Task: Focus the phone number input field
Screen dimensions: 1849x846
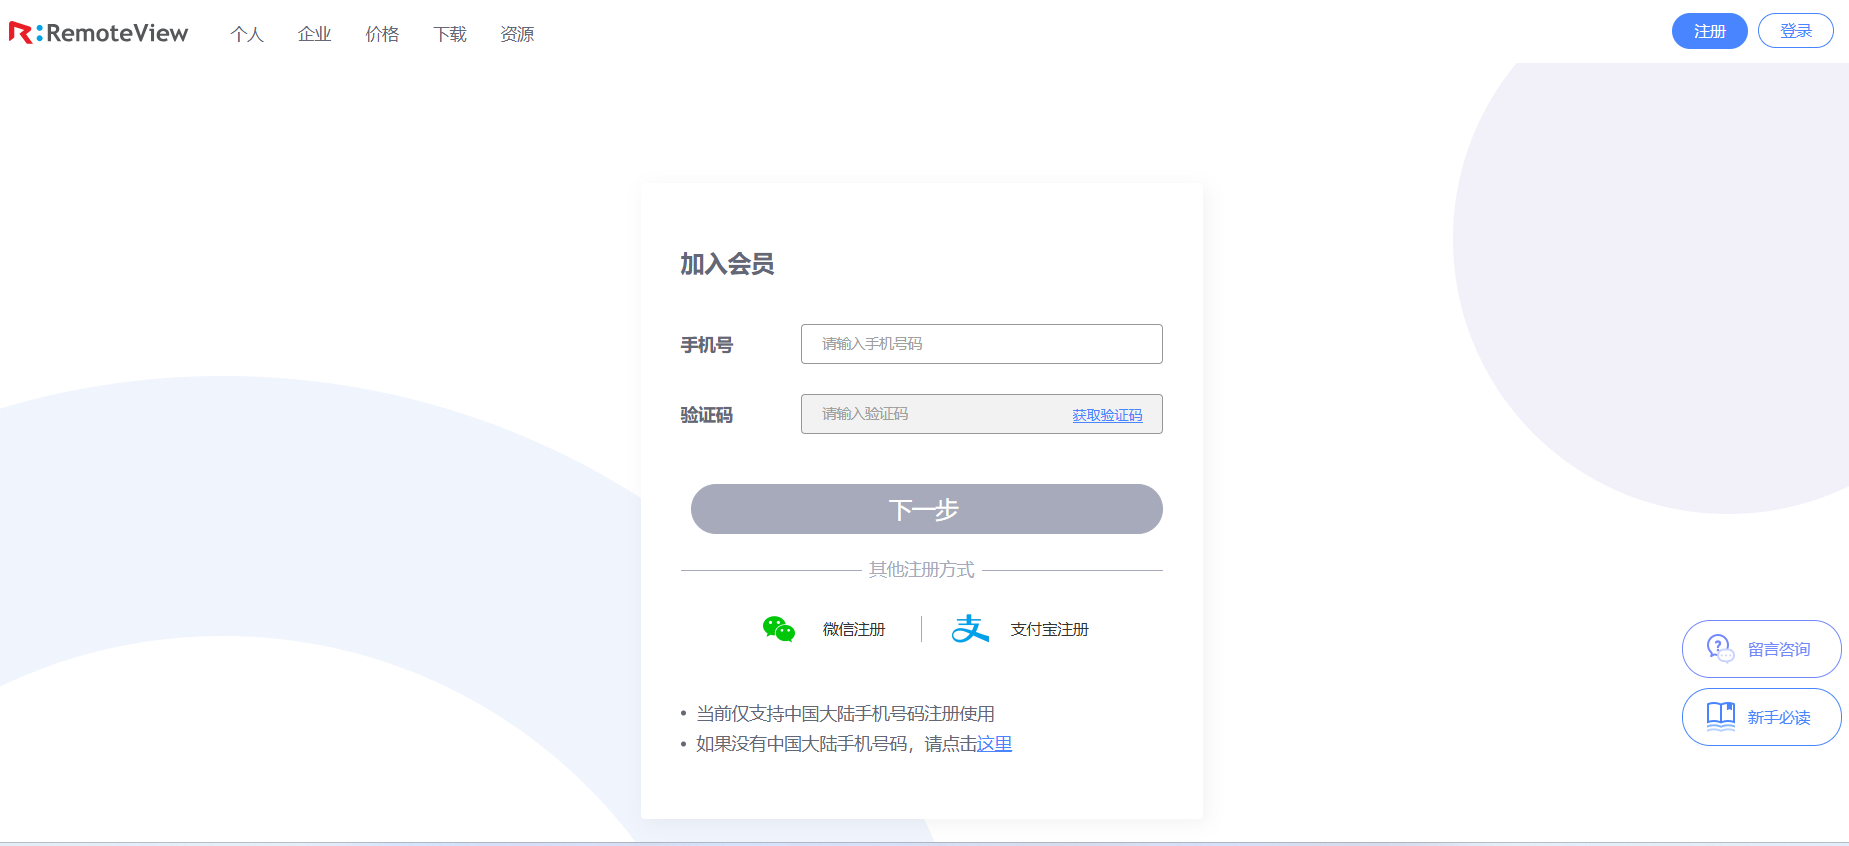Action: [x=981, y=344]
